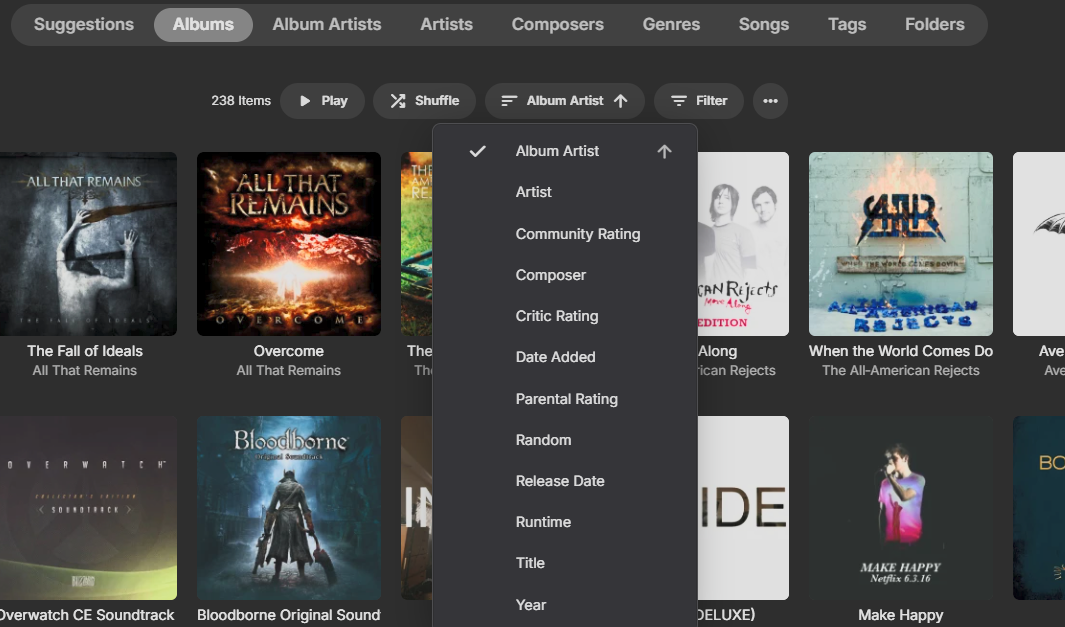This screenshot has height=627, width=1065.
Task: Click the shuffle crossed-arrows icon
Action: (397, 101)
